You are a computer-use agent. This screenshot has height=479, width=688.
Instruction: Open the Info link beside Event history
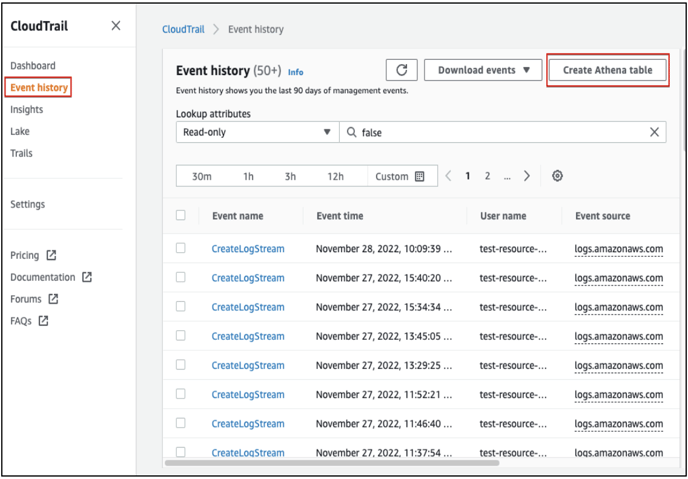[296, 72]
